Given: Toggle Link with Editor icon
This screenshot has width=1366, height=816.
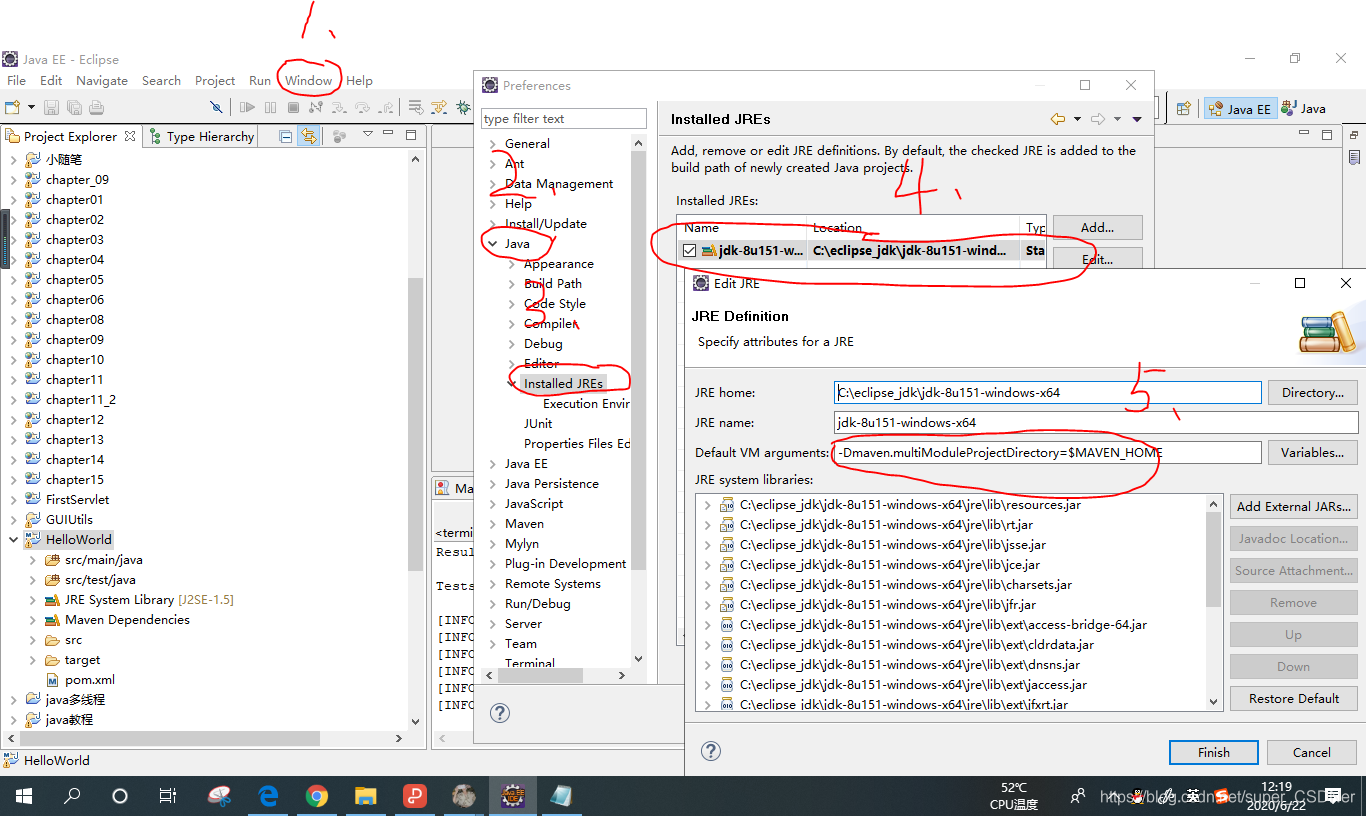Looking at the screenshot, I should tap(309, 136).
